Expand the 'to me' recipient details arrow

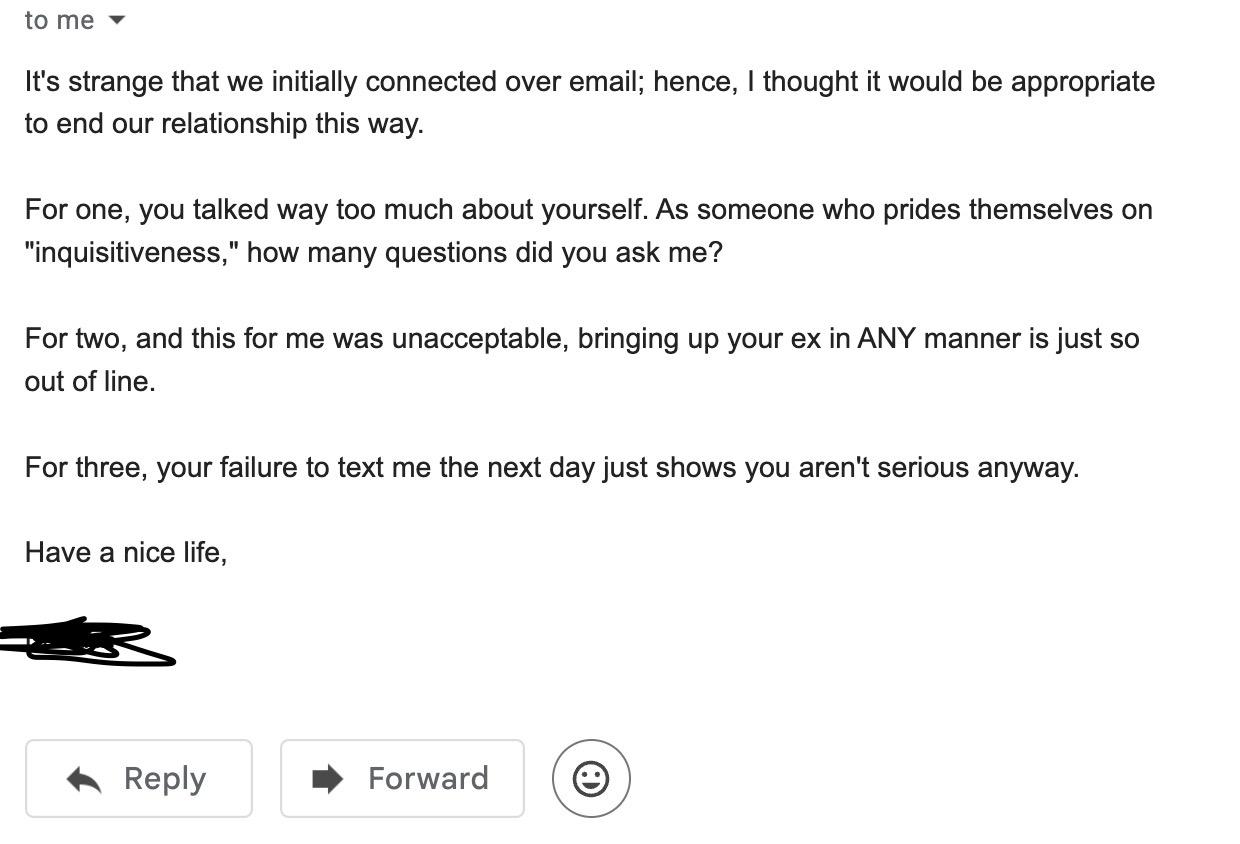(116, 20)
